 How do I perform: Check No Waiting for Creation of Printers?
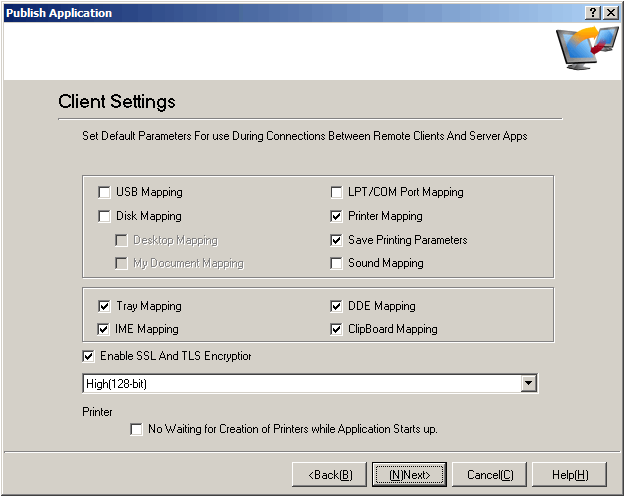coord(137,429)
